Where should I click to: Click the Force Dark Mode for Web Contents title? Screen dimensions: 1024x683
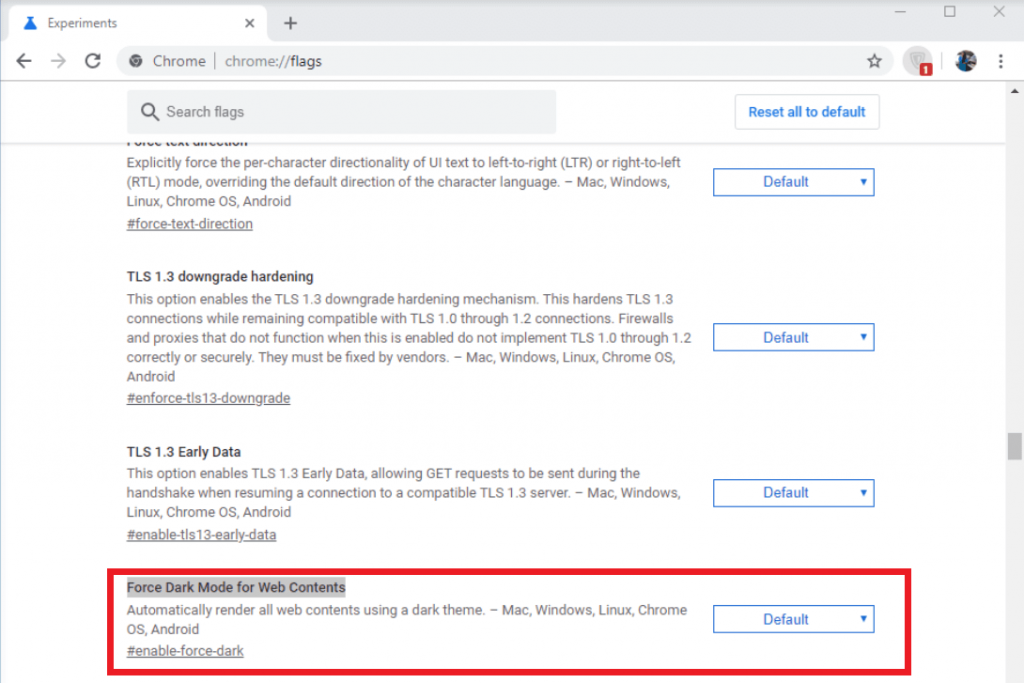[236, 587]
